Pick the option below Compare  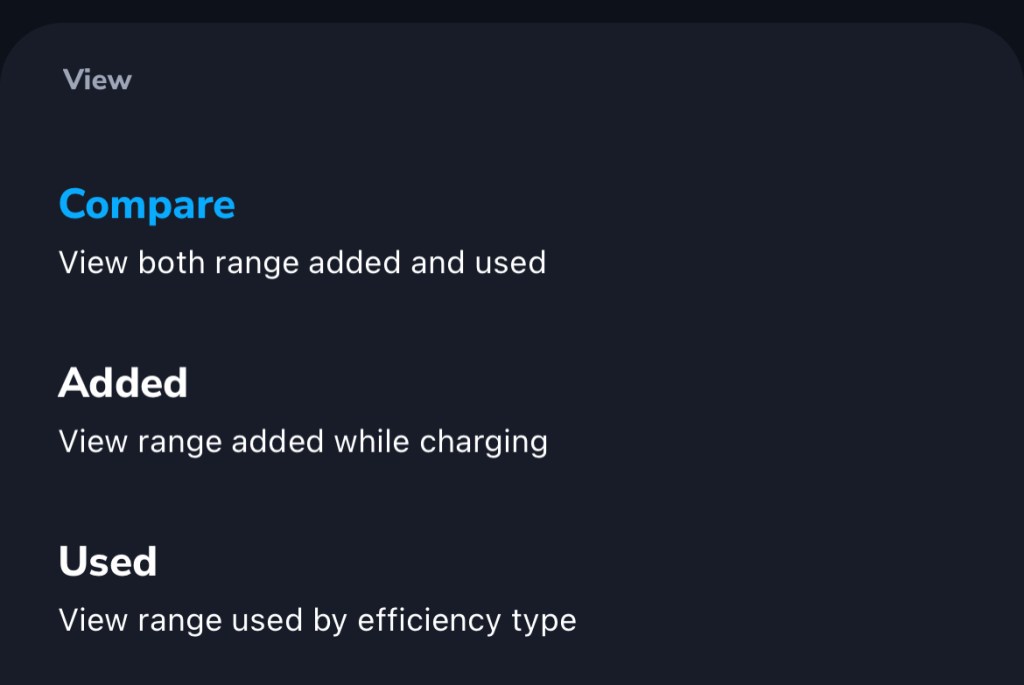click(123, 383)
